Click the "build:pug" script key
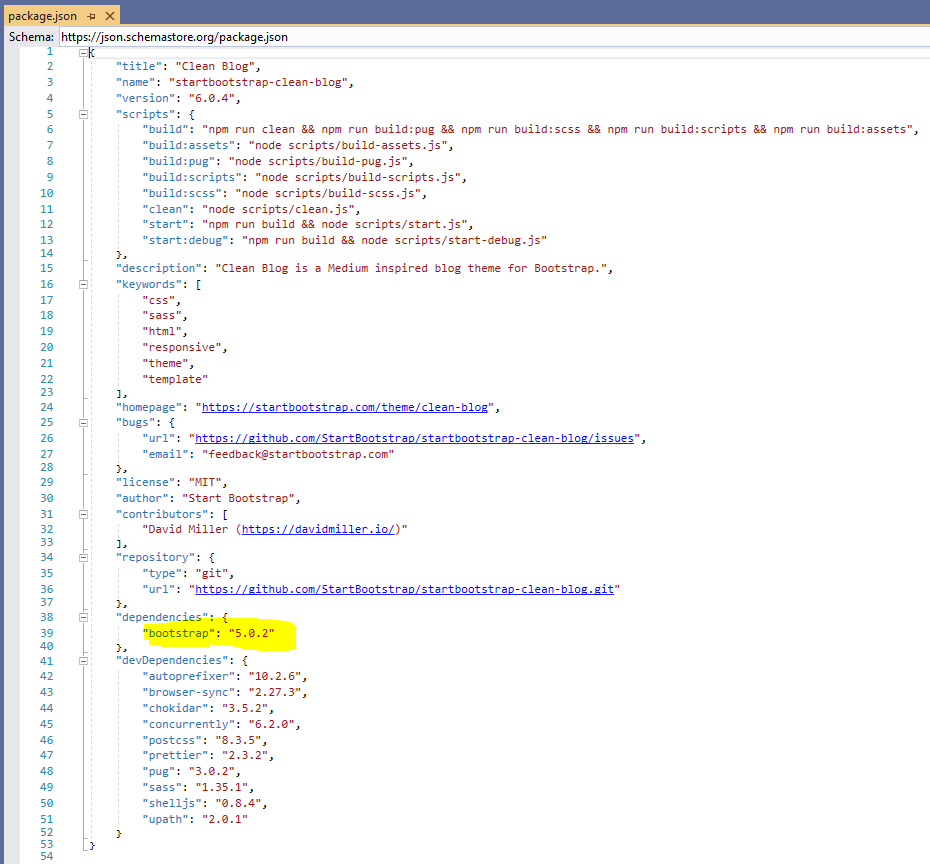The image size is (930, 864). click(x=179, y=161)
